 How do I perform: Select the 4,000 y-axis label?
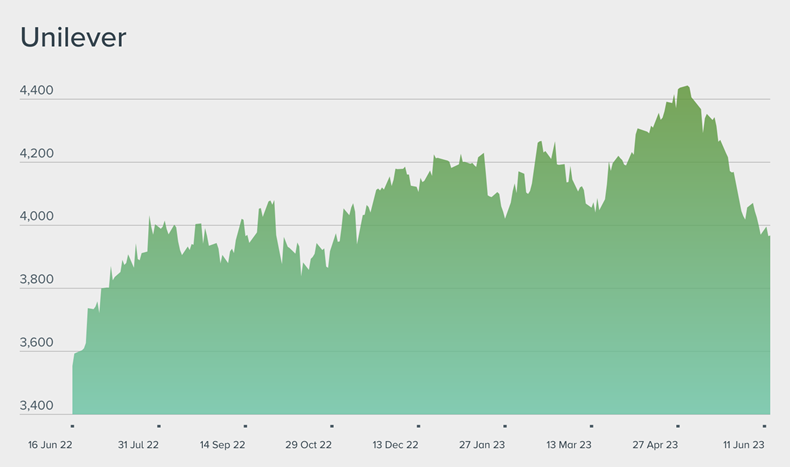click(37, 216)
